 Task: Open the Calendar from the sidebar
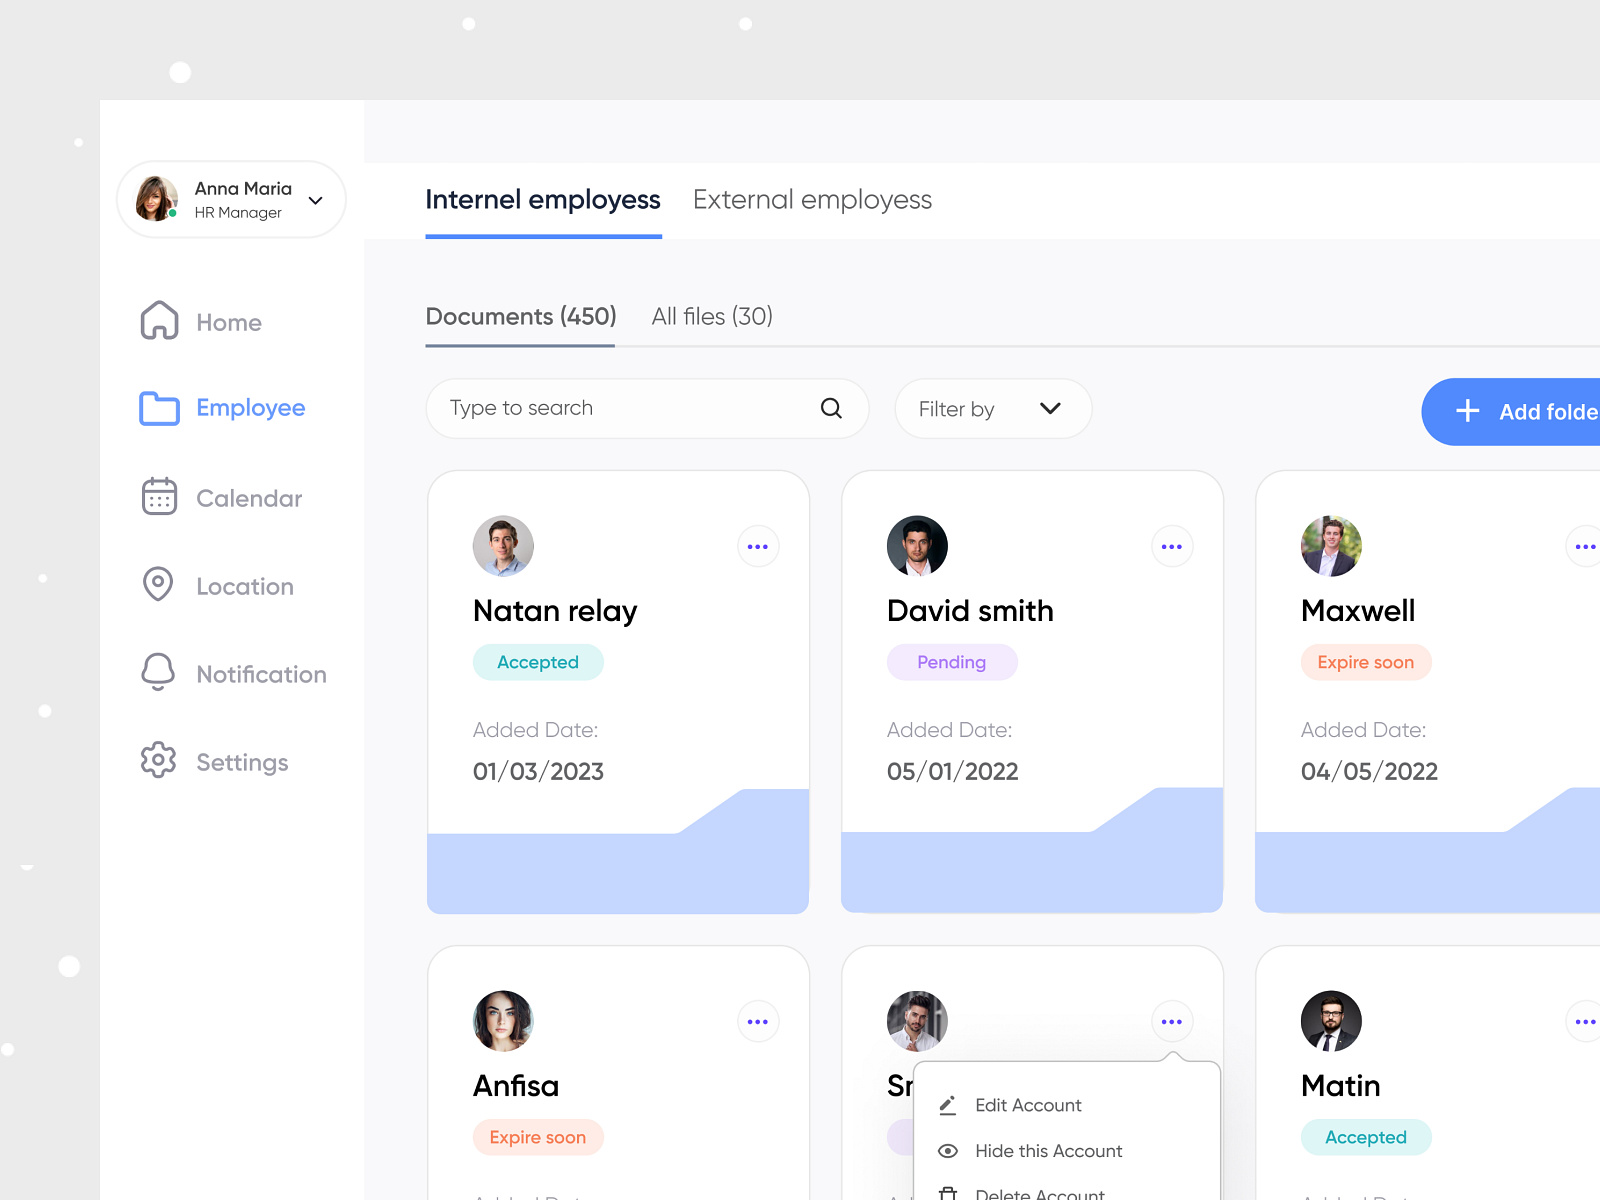[x=158, y=497]
